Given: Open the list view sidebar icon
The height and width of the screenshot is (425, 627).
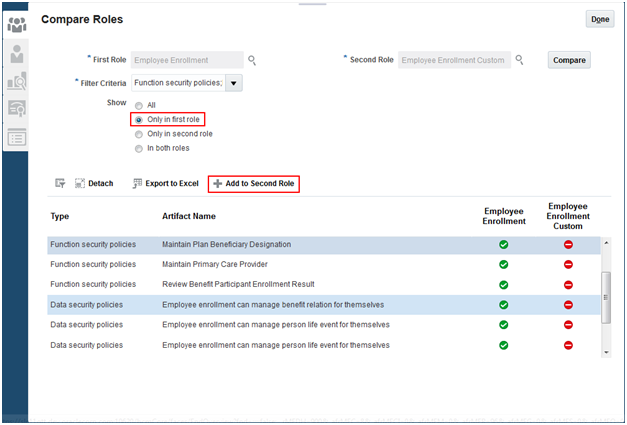Looking at the screenshot, I should point(16,137).
